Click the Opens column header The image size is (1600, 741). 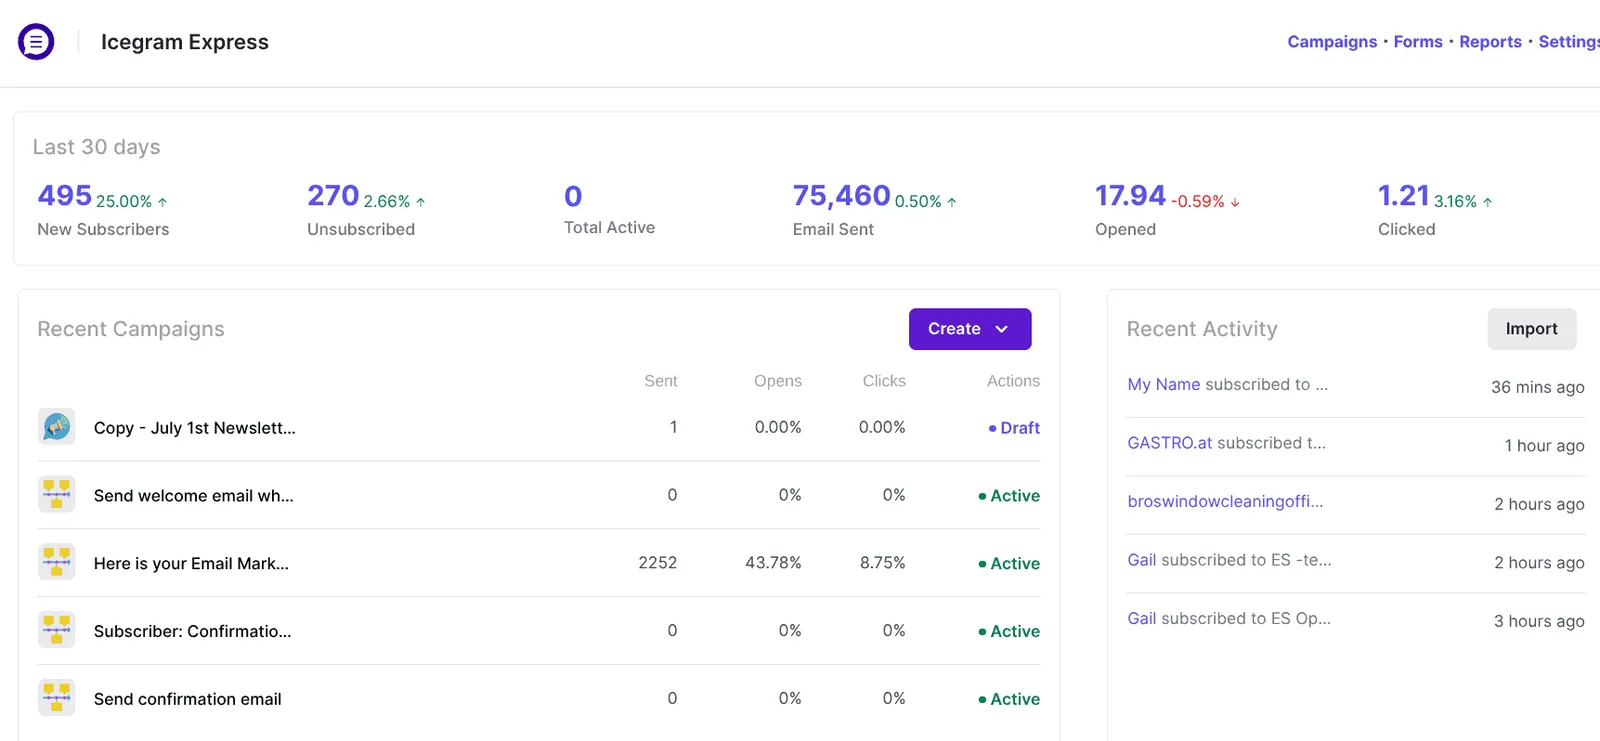point(778,381)
